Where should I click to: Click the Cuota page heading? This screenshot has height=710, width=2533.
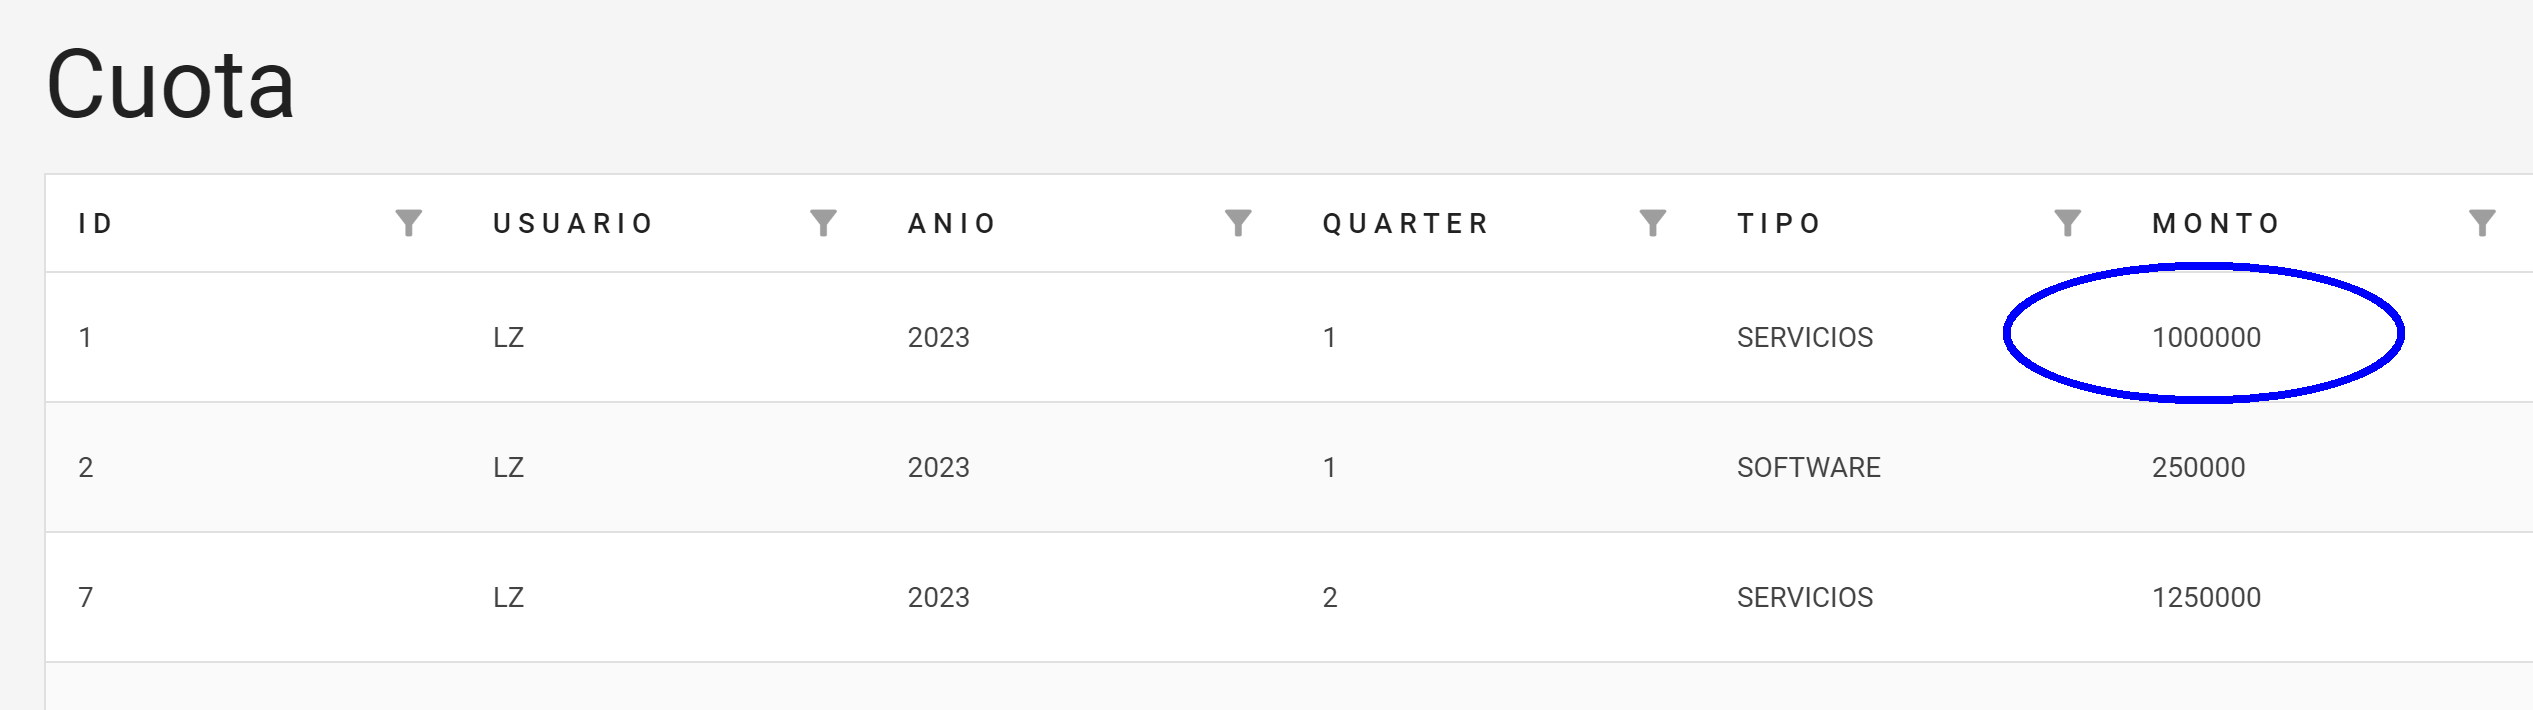(171, 86)
